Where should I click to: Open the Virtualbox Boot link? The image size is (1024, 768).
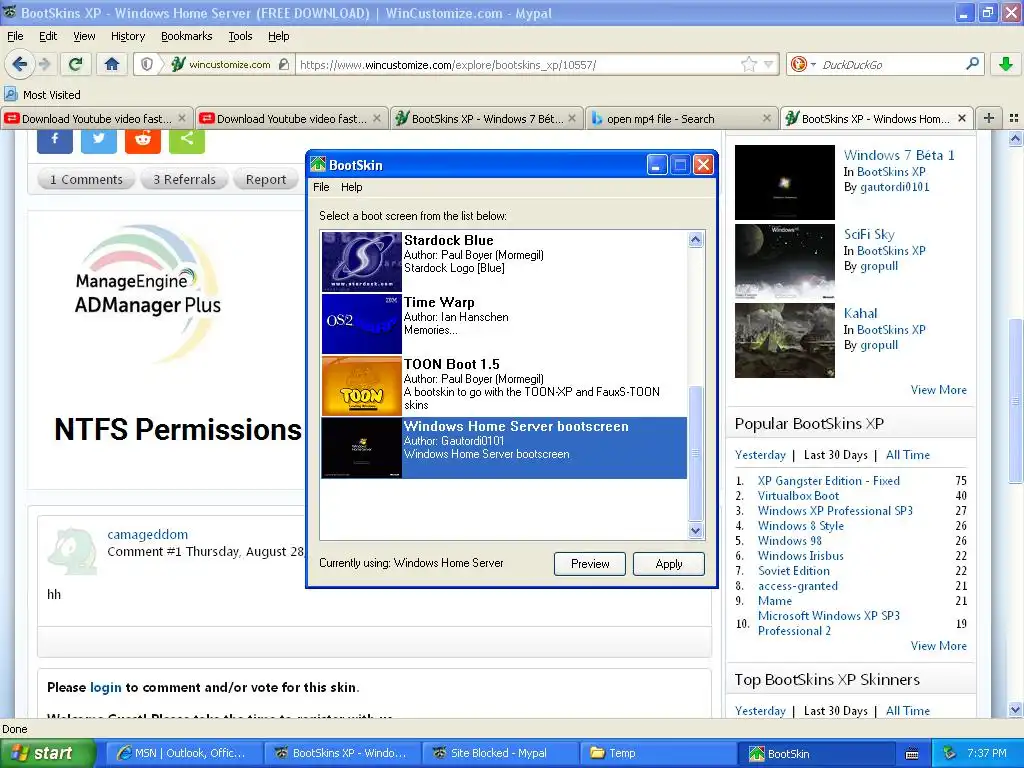click(798, 496)
